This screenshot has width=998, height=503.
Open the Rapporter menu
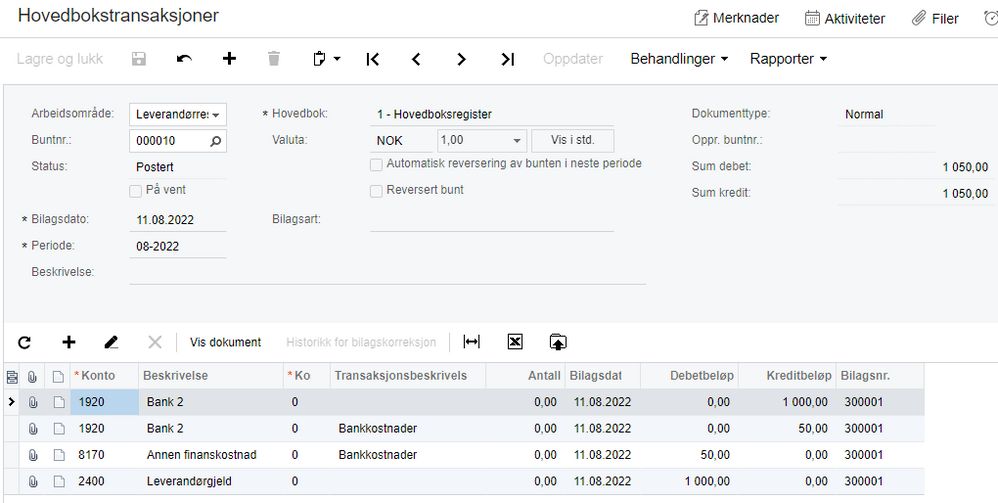788,59
